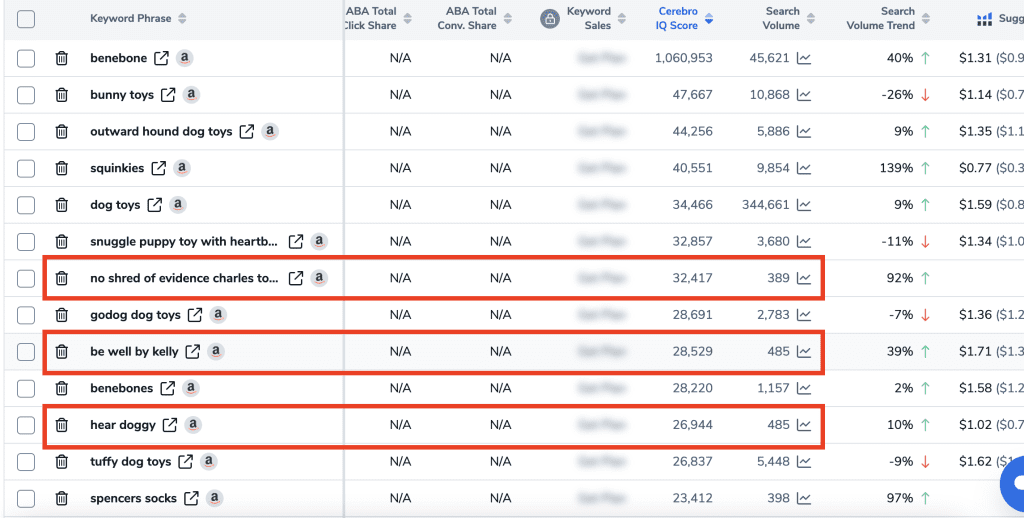
Task: Open godog dog toys external link
Action: click(x=195, y=315)
